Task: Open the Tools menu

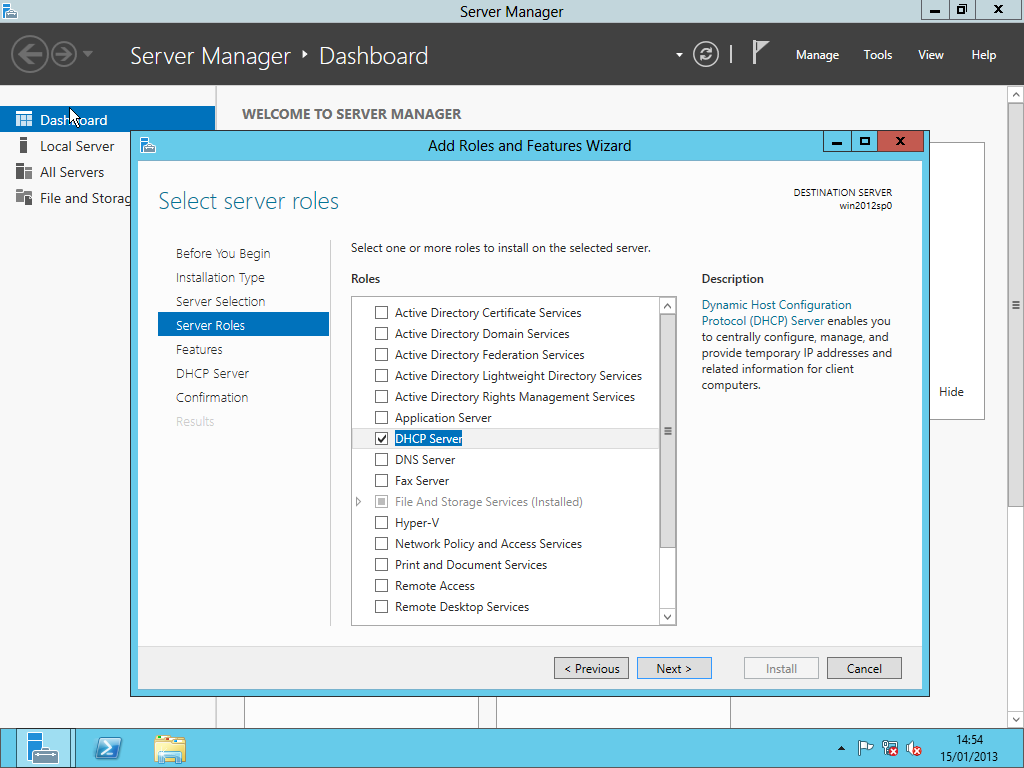Action: point(877,55)
